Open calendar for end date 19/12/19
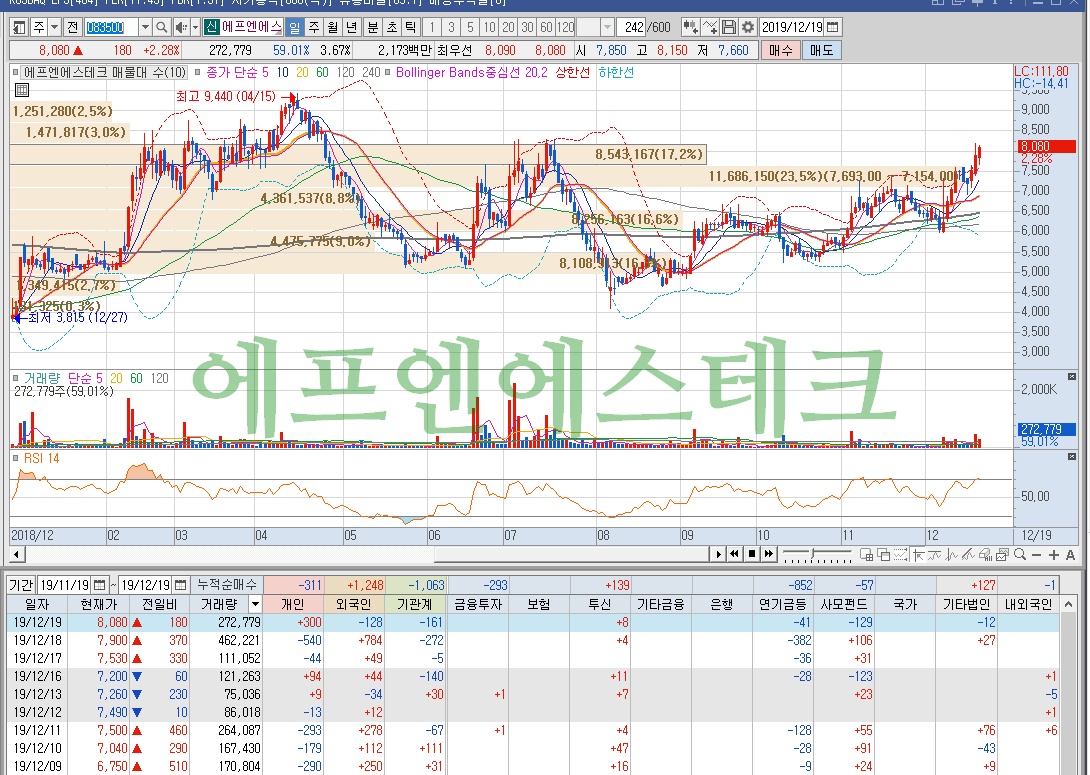The width and height of the screenshot is (1090, 775). pyautogui.click(x=180, y=585)
